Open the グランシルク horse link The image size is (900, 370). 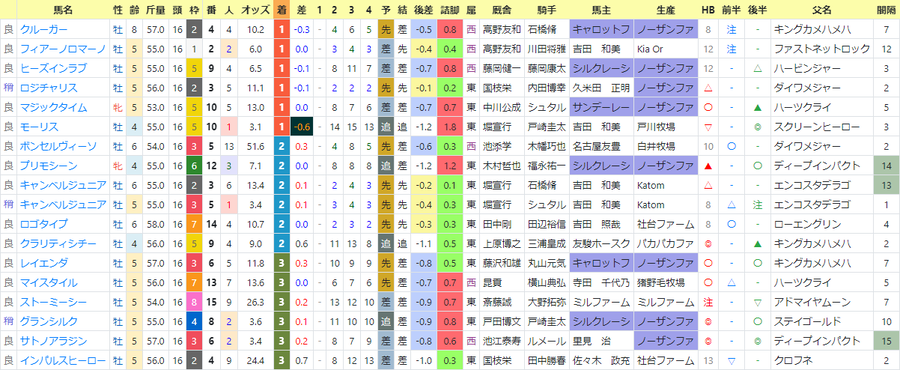pos(49,322)
